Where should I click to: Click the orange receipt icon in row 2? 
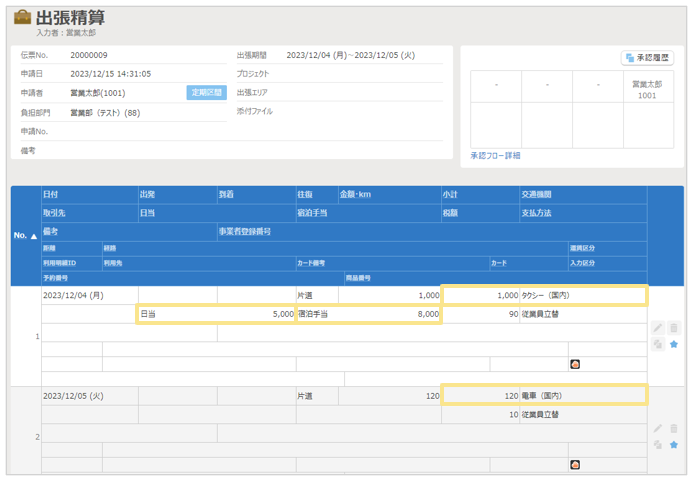coord(575,464)
